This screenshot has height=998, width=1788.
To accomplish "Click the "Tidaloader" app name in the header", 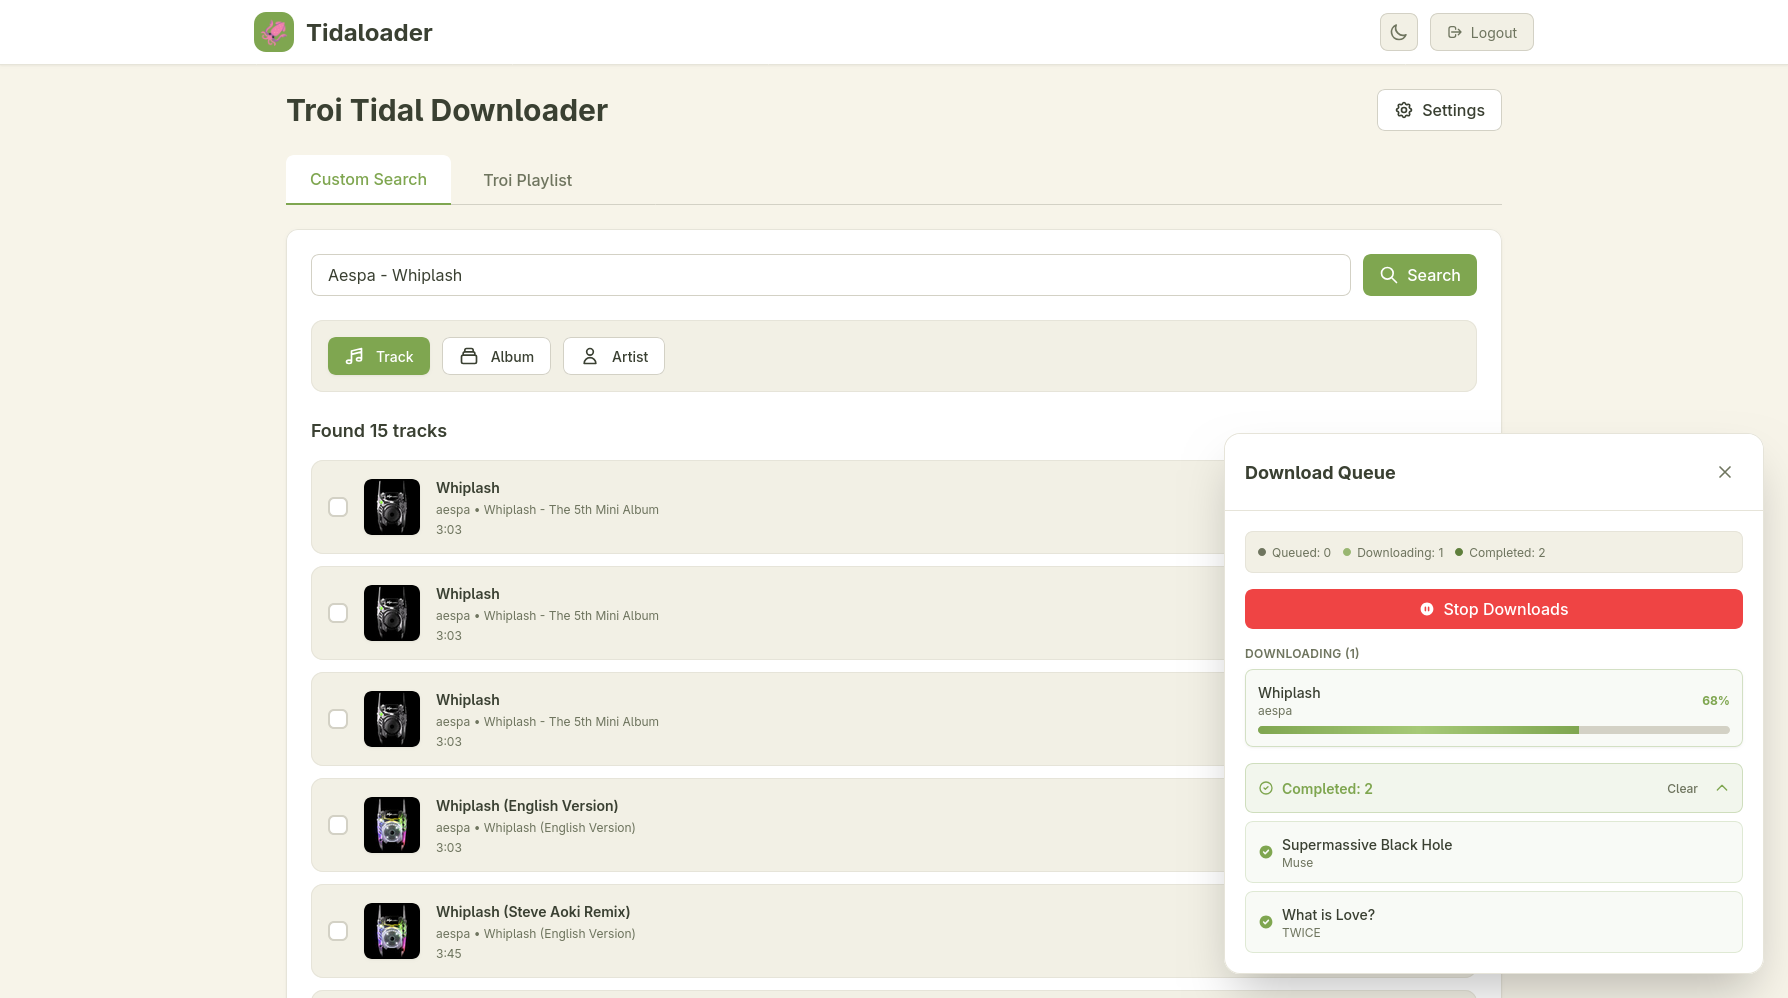I will [x=369, y=33].
